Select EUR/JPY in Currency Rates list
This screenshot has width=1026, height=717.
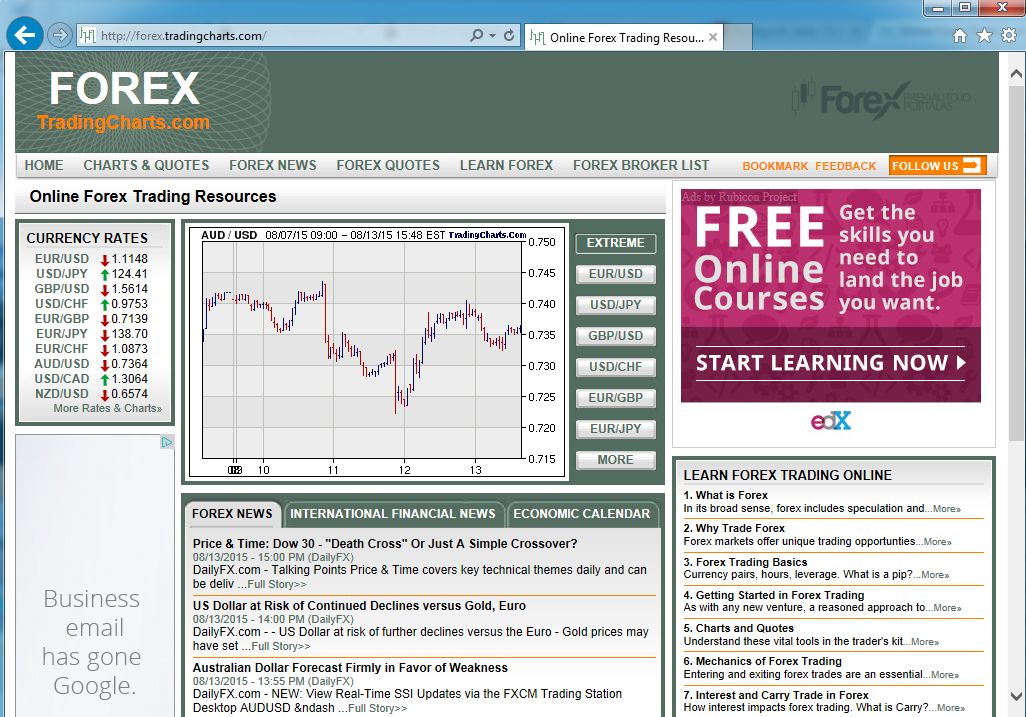coord(62,334)
